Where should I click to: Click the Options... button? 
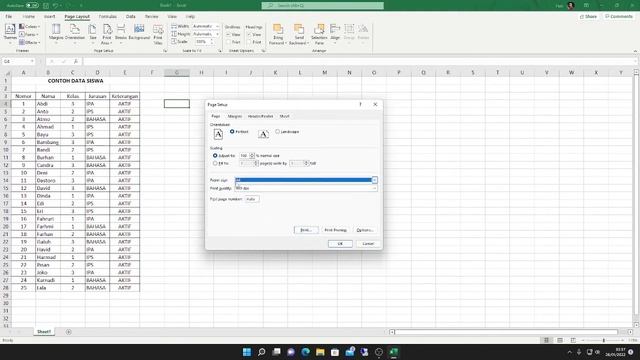pyautogui.click(x=365, y=230)
